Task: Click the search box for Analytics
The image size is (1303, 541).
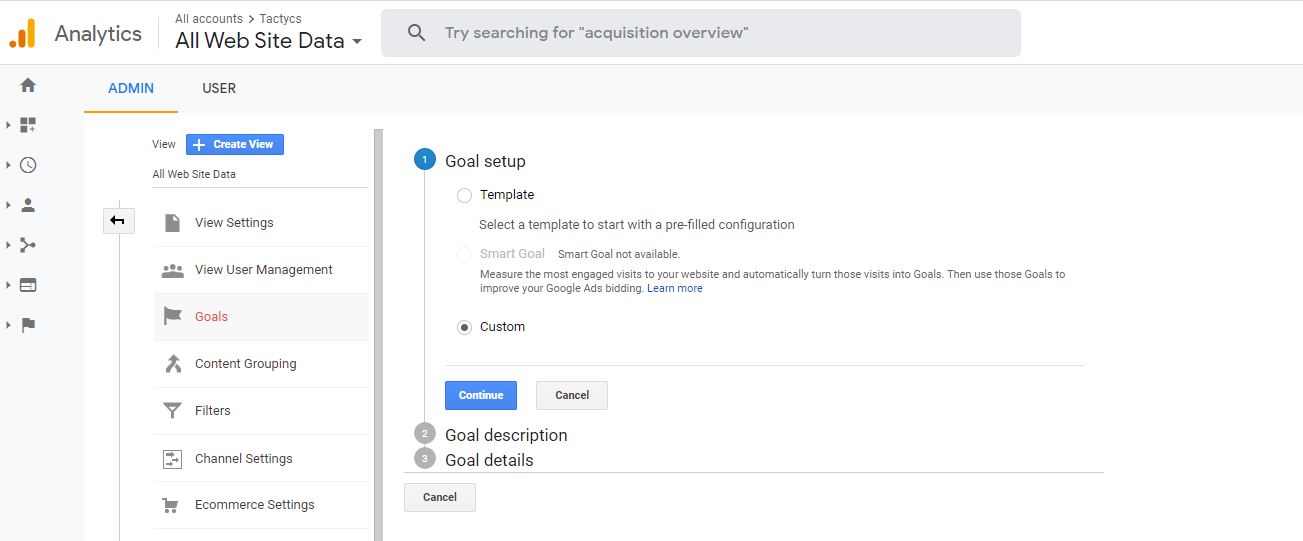Action: (x=700, y=33)
